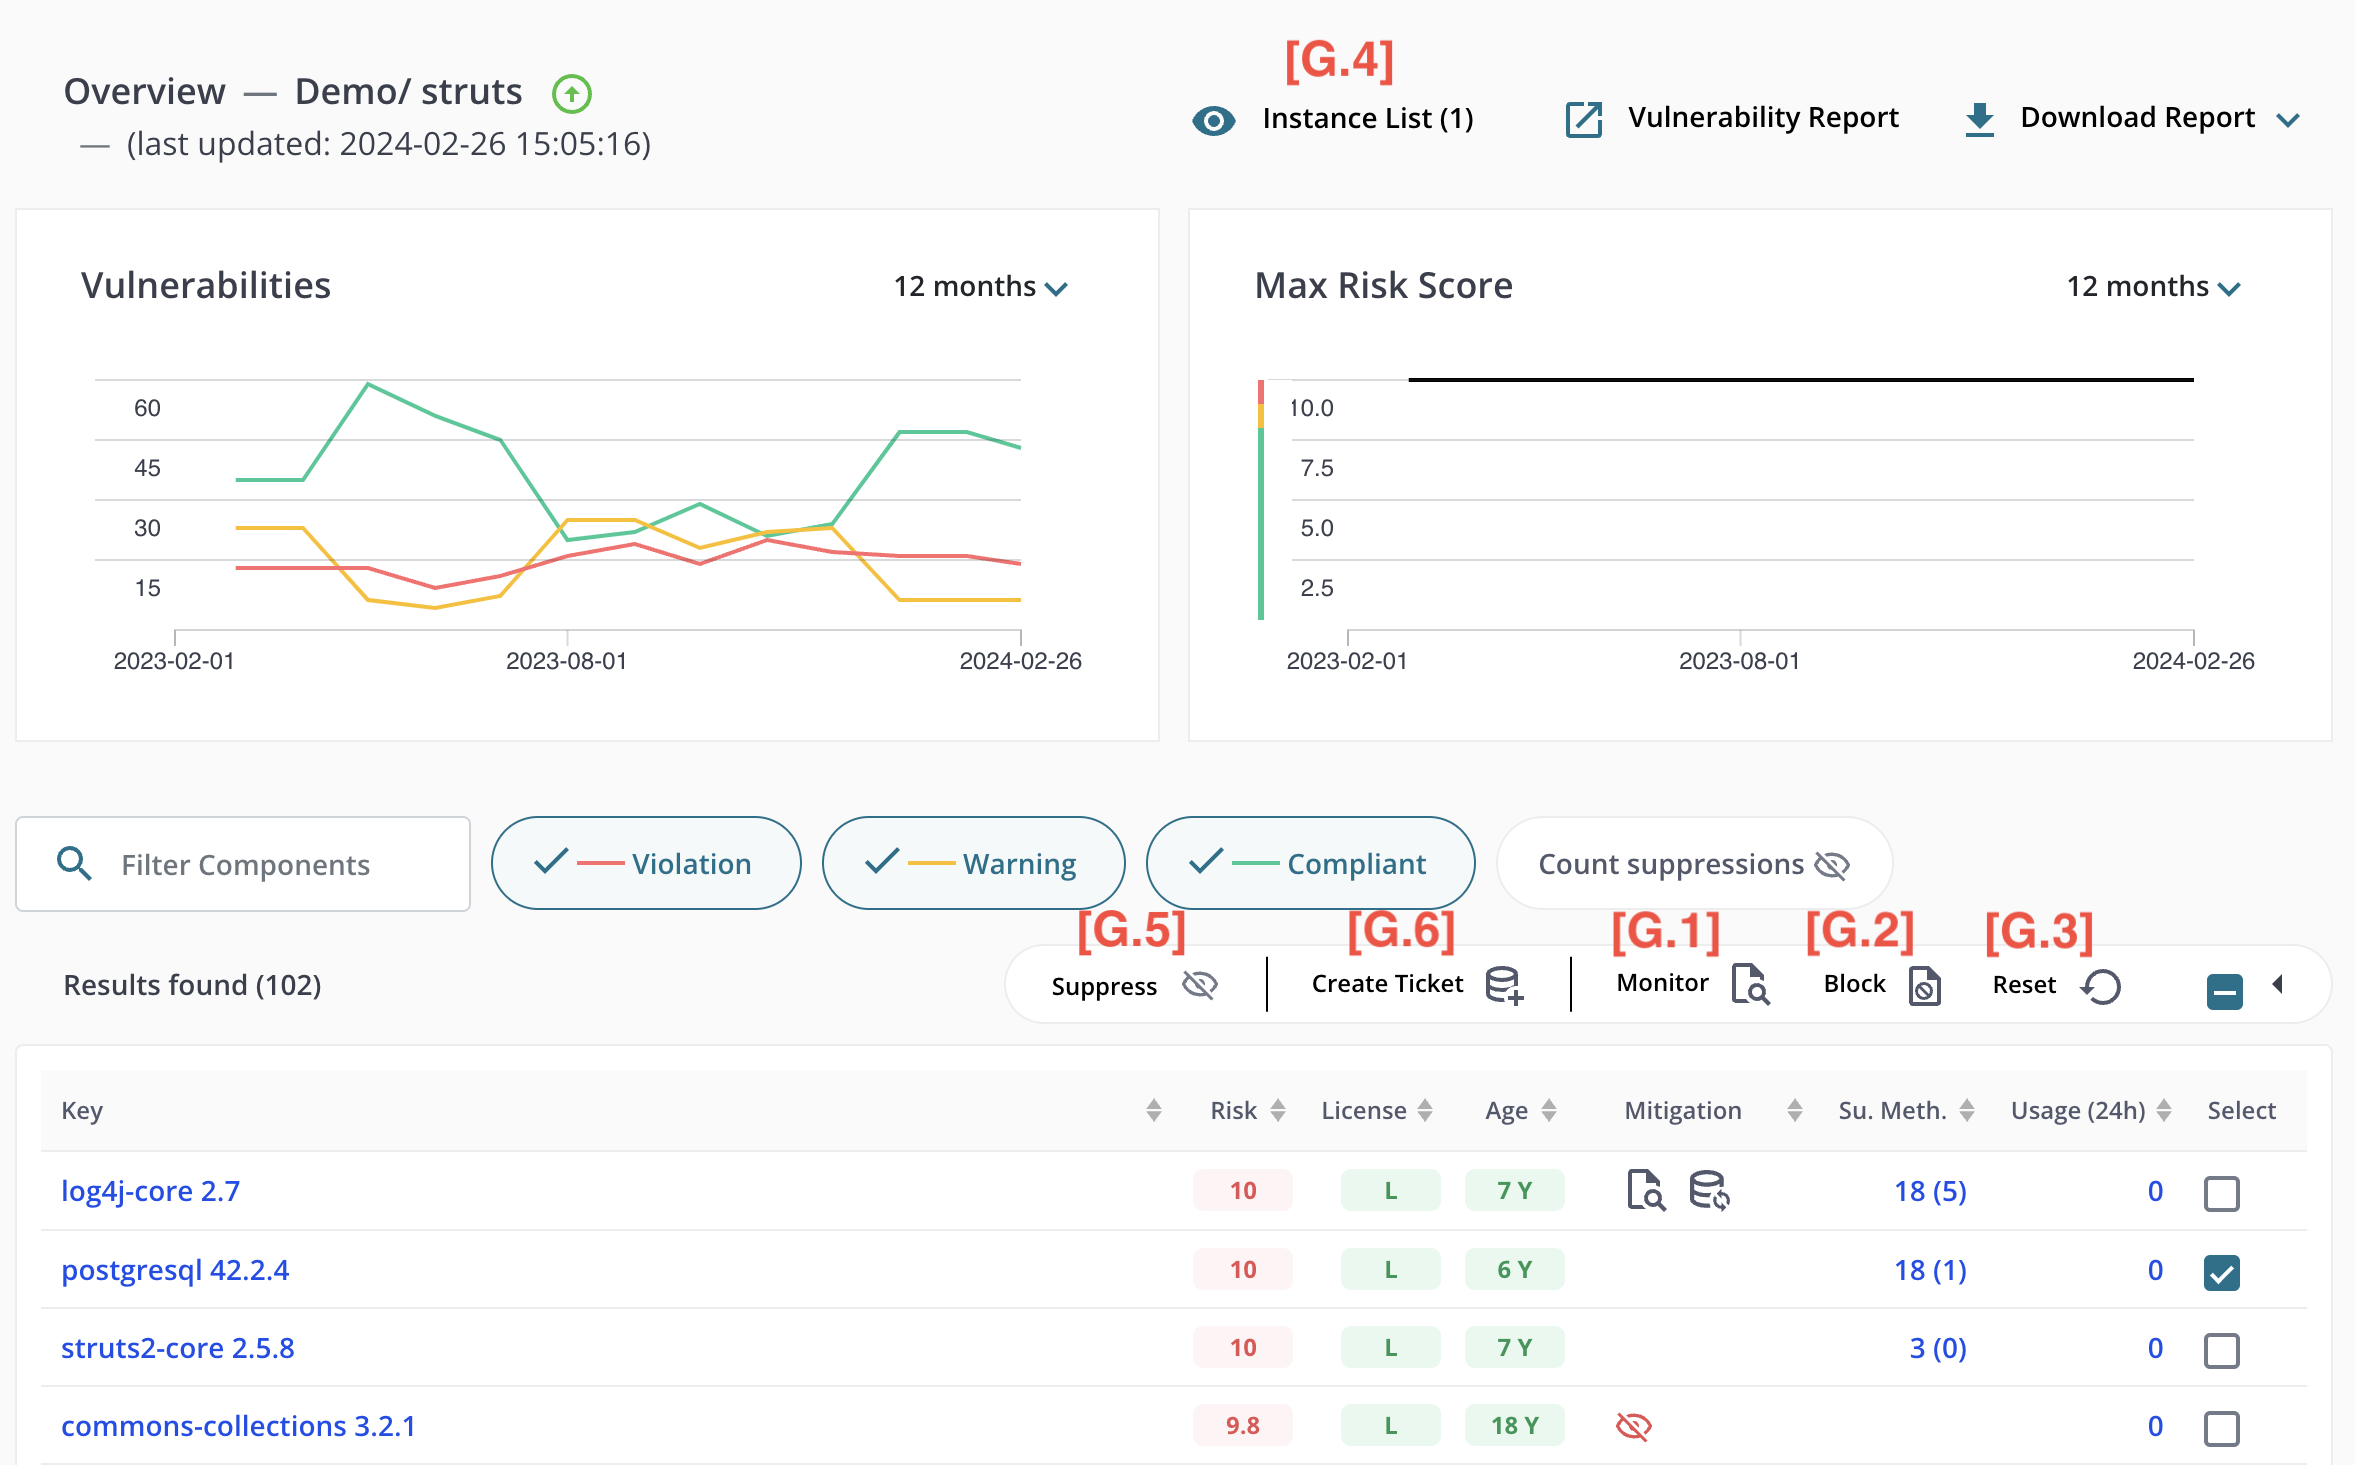Select the struts2-core 2.5.8 checkbox

click(x=2221, y=1350)
